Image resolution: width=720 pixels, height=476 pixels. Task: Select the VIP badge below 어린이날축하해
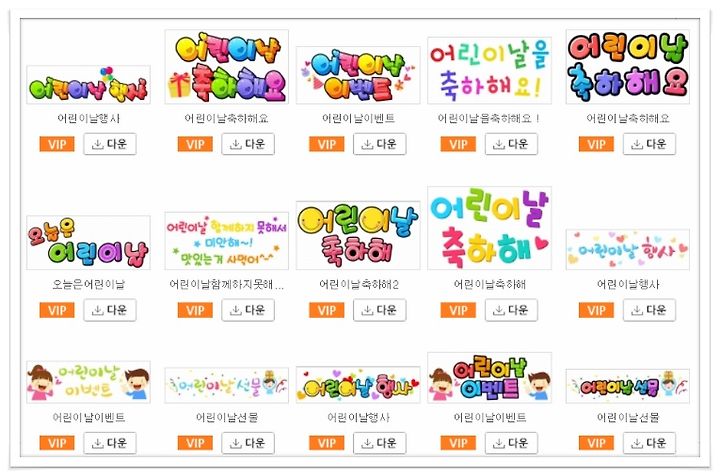tap(458, 310)
